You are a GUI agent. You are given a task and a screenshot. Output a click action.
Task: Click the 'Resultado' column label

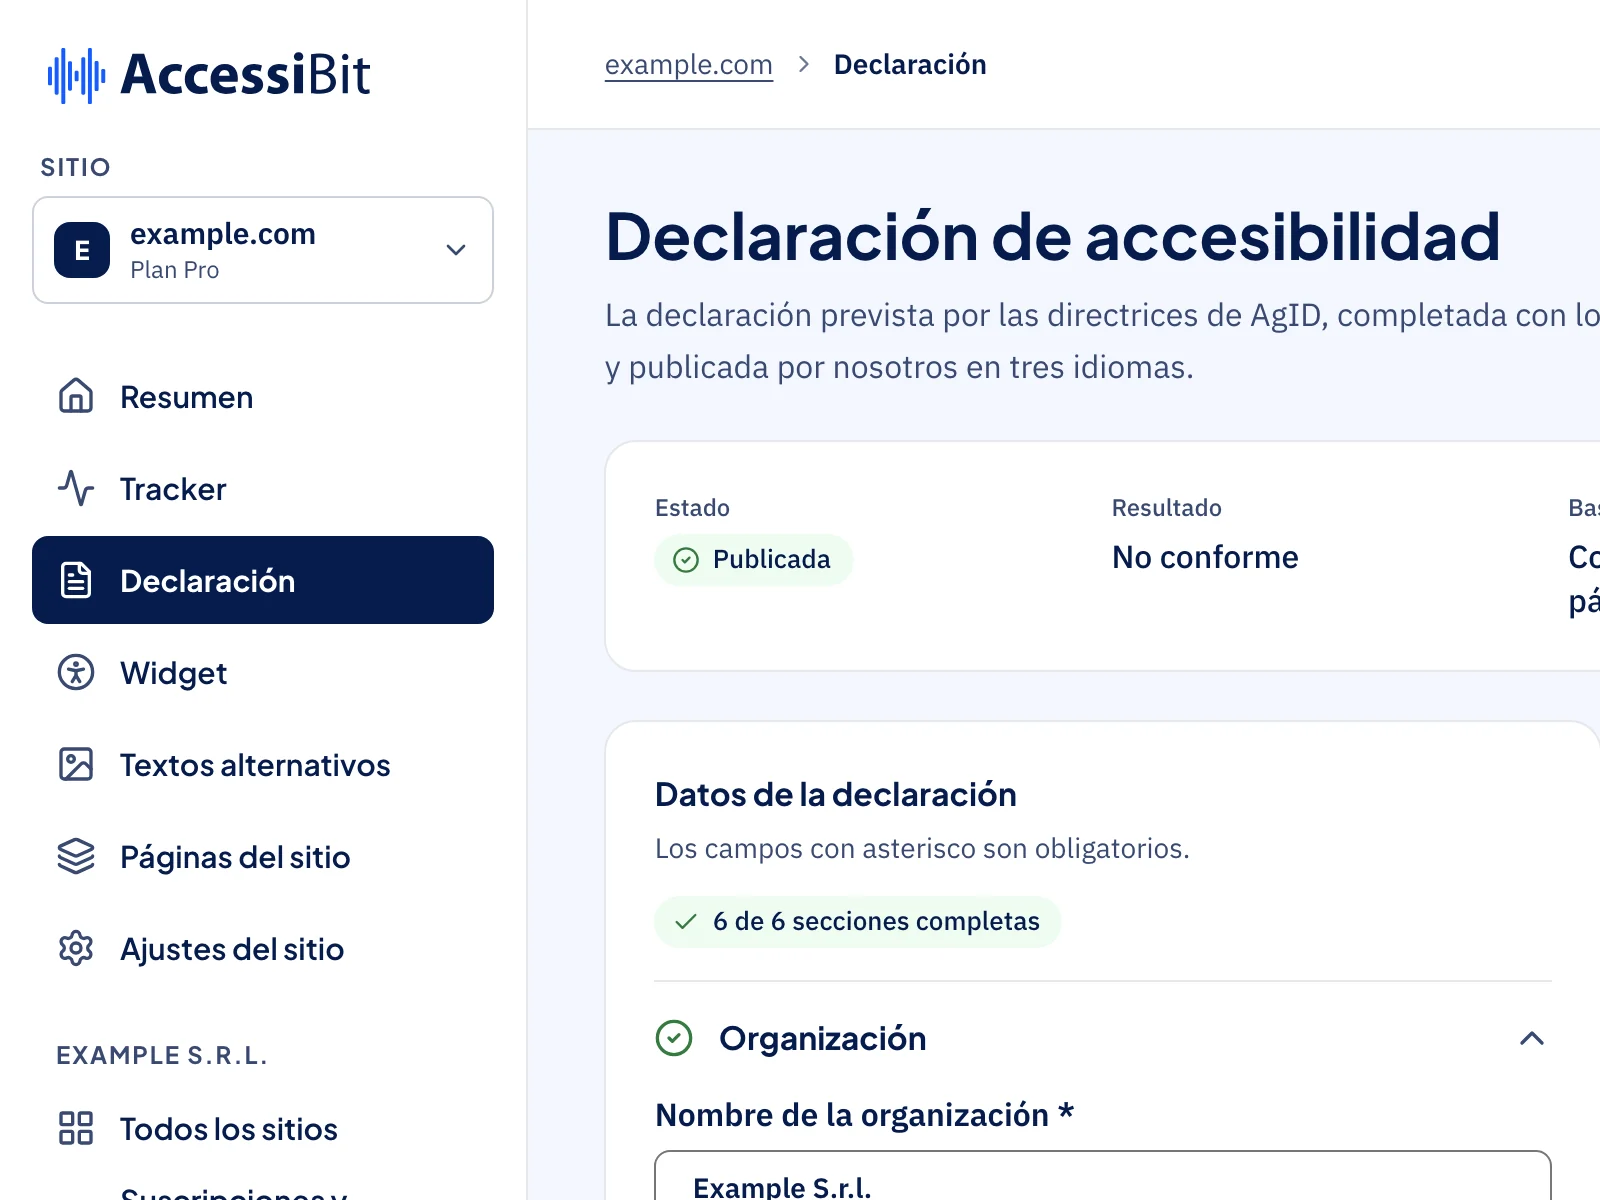(x=1167, y=508)
